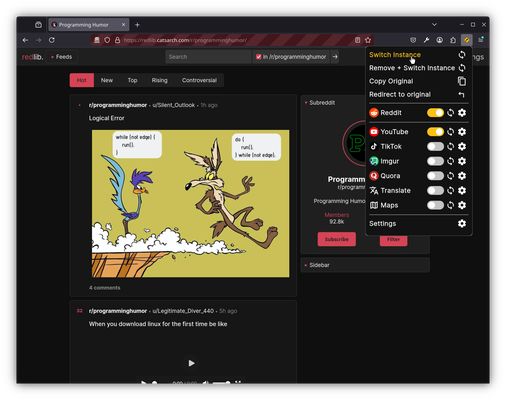Switch instance for Reddit row
Image resolution: width=506 pixels, height=400 pixels.
450,113
